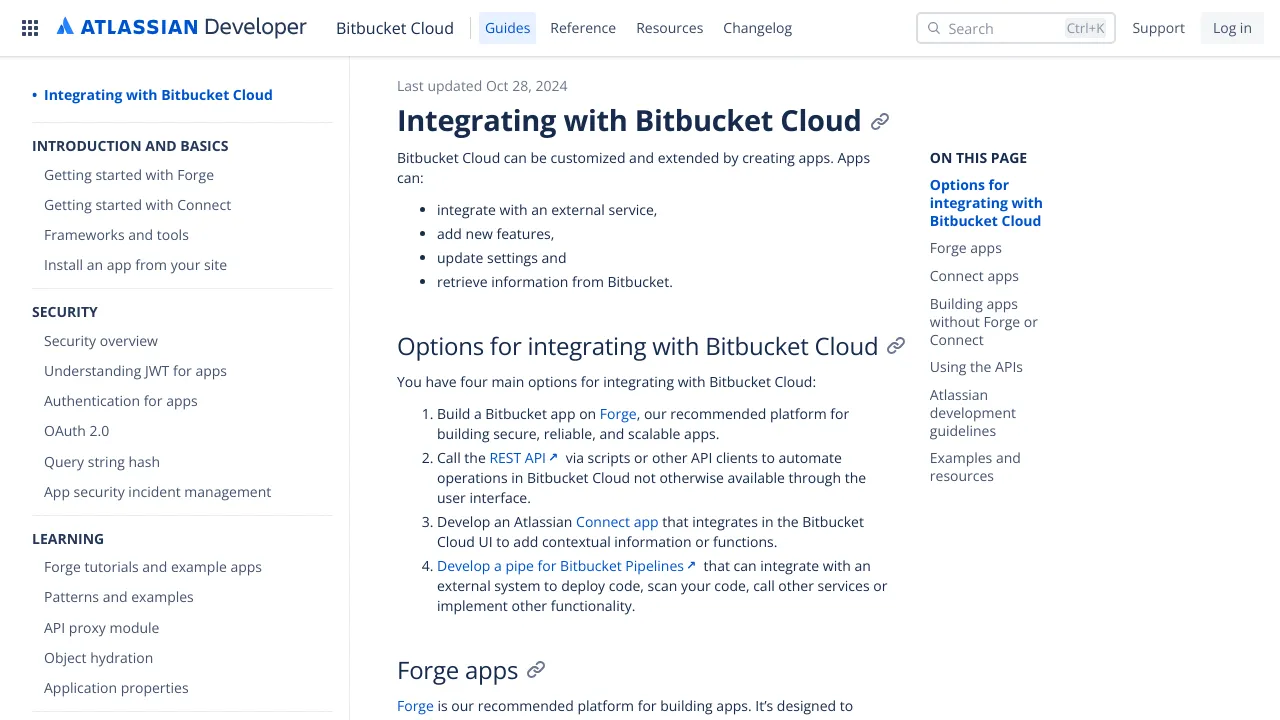
Task: Click Last updated Oct 28, 2024 text
Action: point(482,86)
